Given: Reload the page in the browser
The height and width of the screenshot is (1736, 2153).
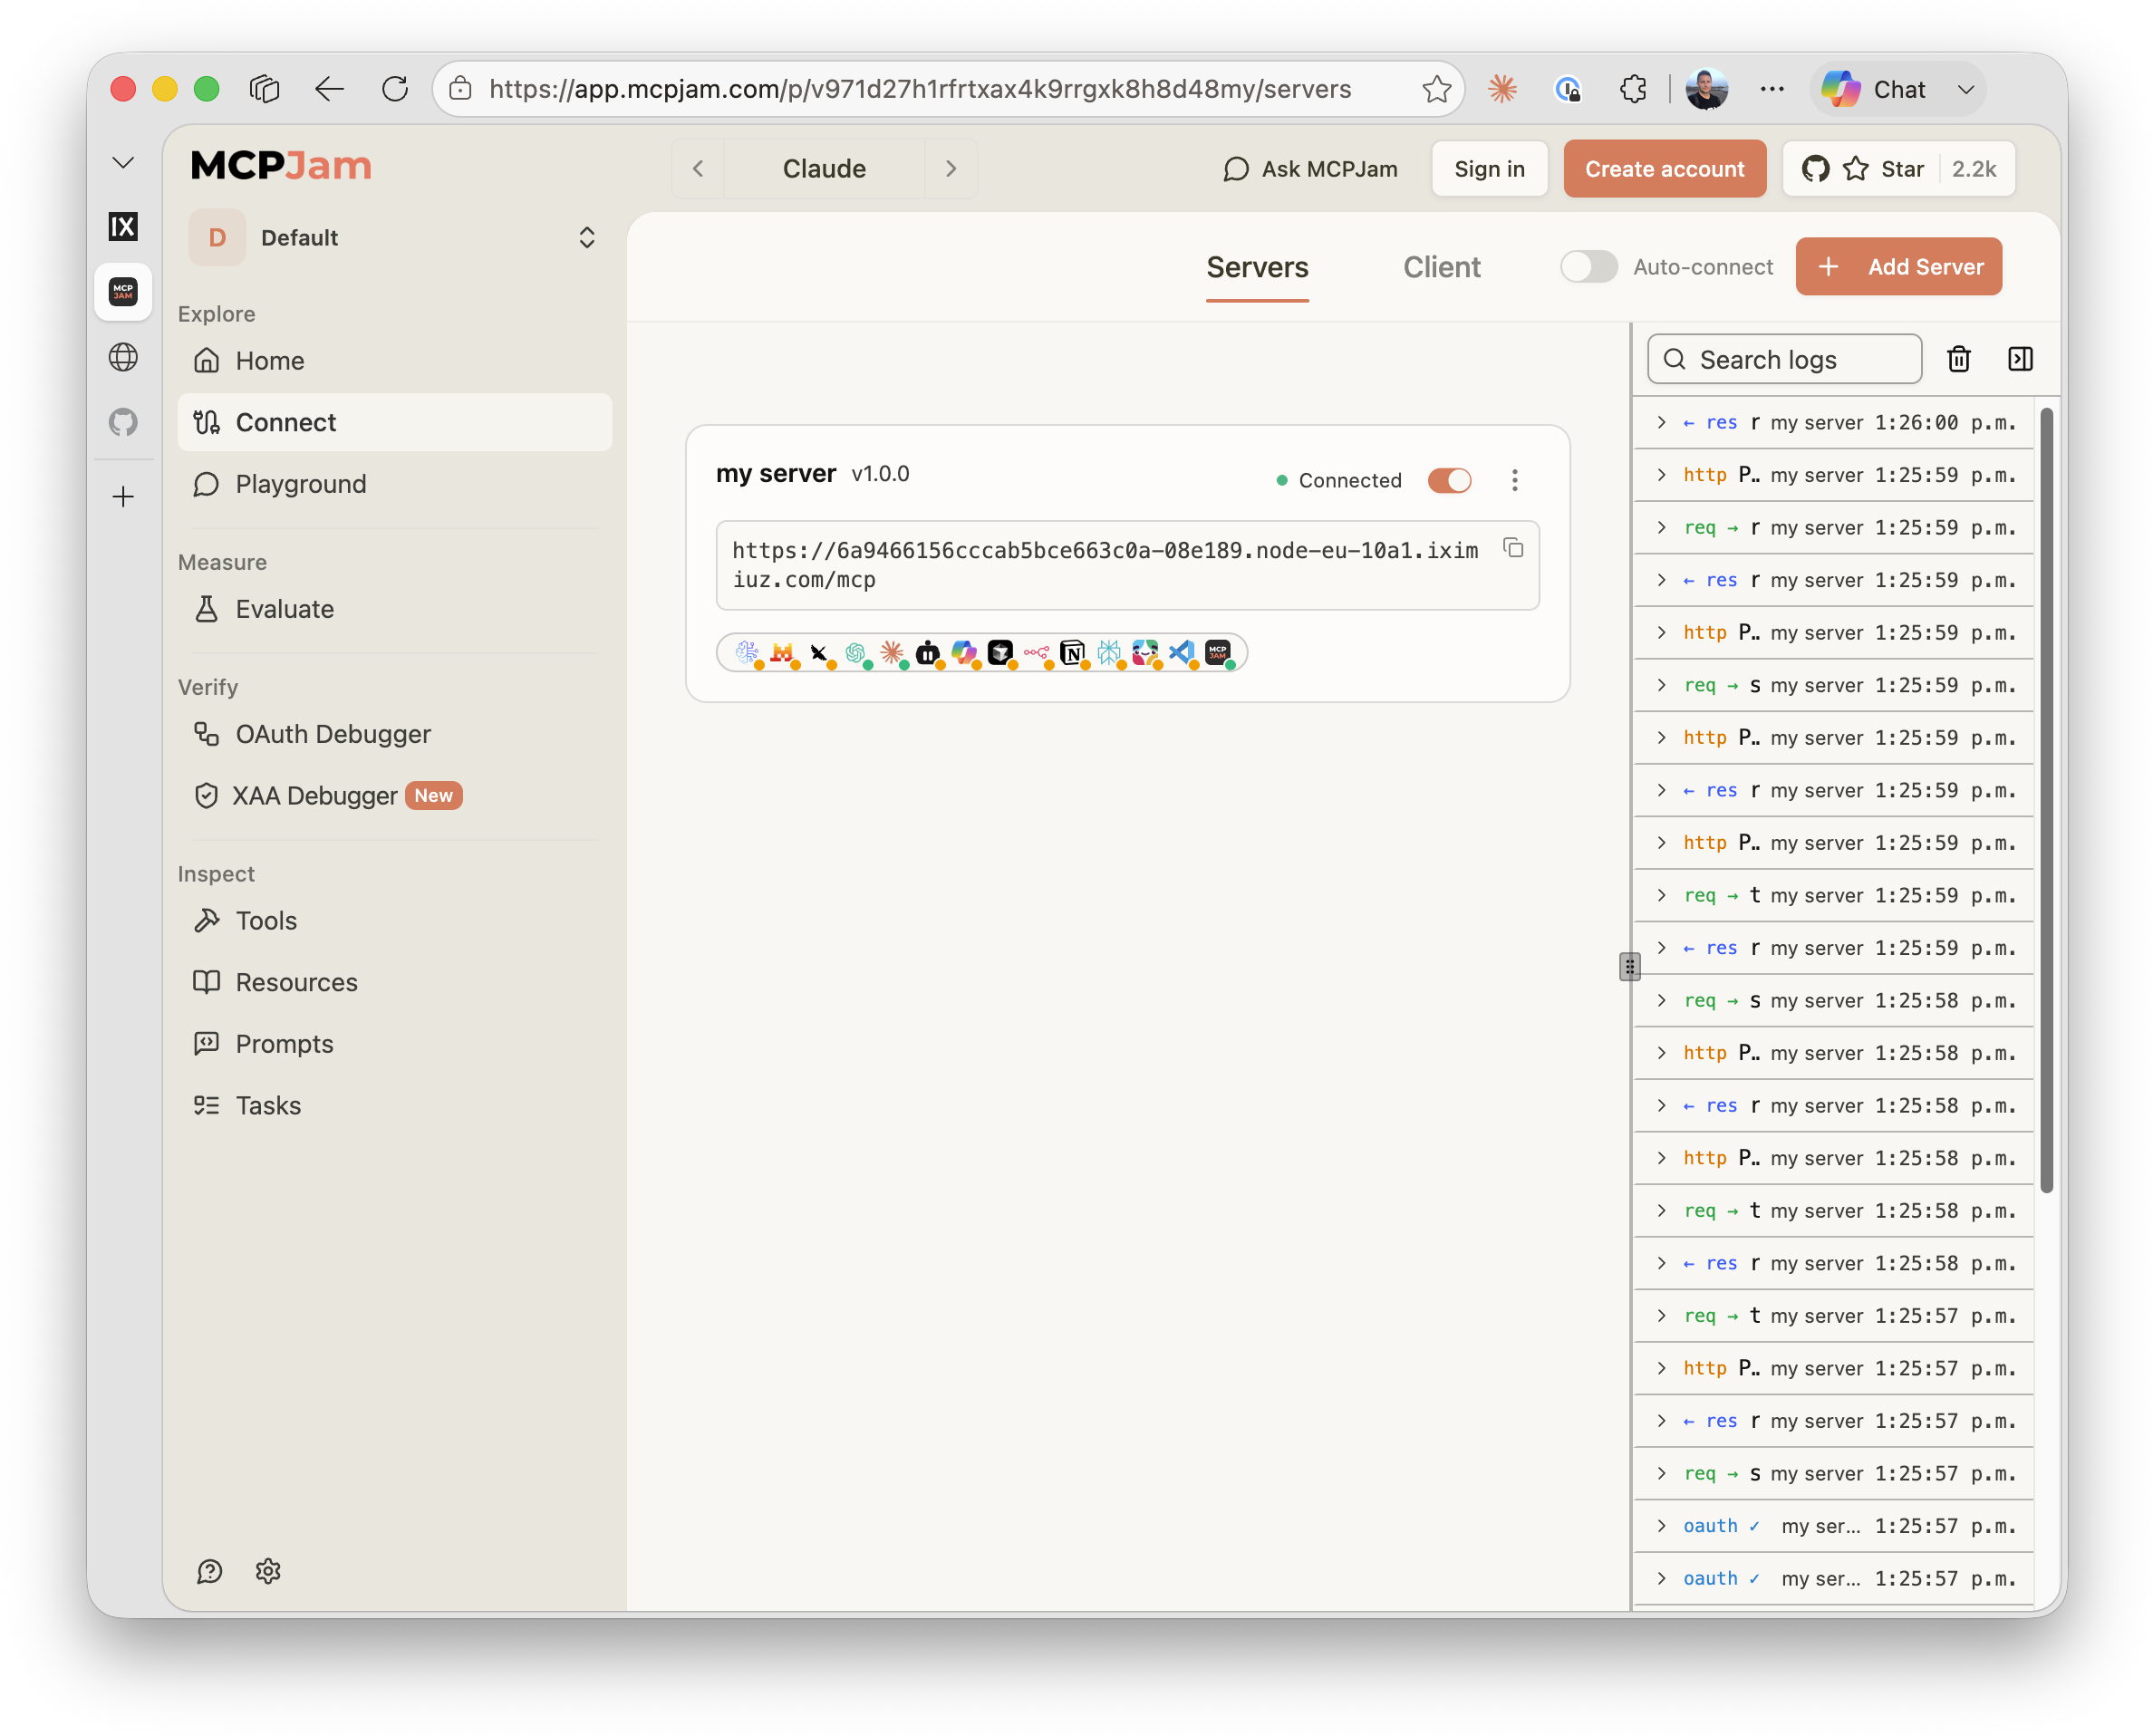Looking at the screenshot, I should pyautogui.click(x=395, y=89).
